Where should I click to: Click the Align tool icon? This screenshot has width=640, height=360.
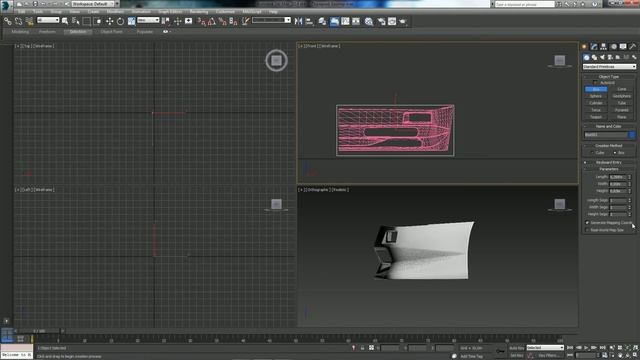point(309,21)
